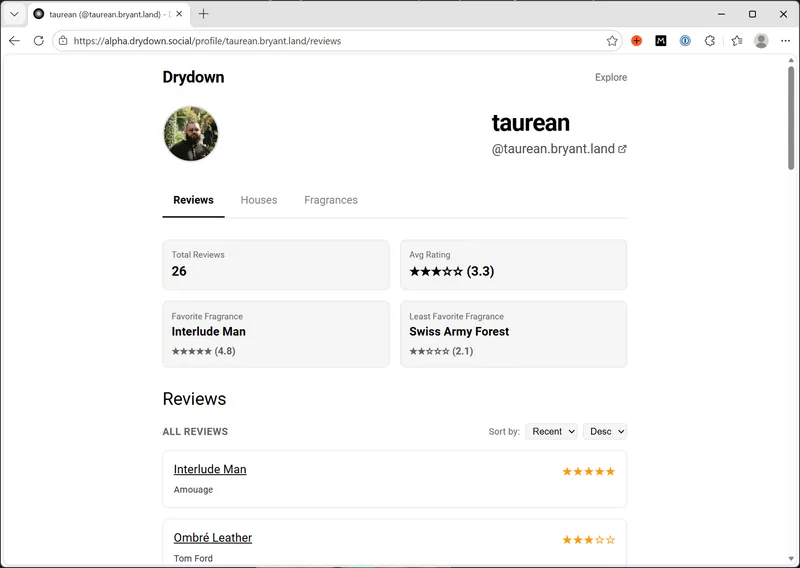View site info lock icon

tap(63, 41)
